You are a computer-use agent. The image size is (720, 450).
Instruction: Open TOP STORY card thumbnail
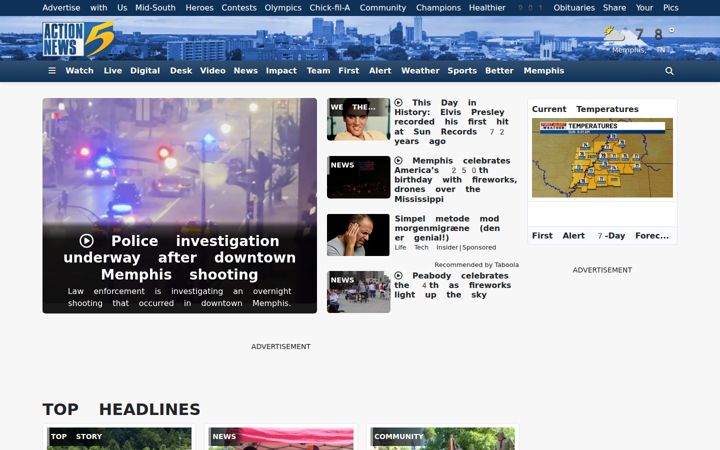click(x=119, y=439)
